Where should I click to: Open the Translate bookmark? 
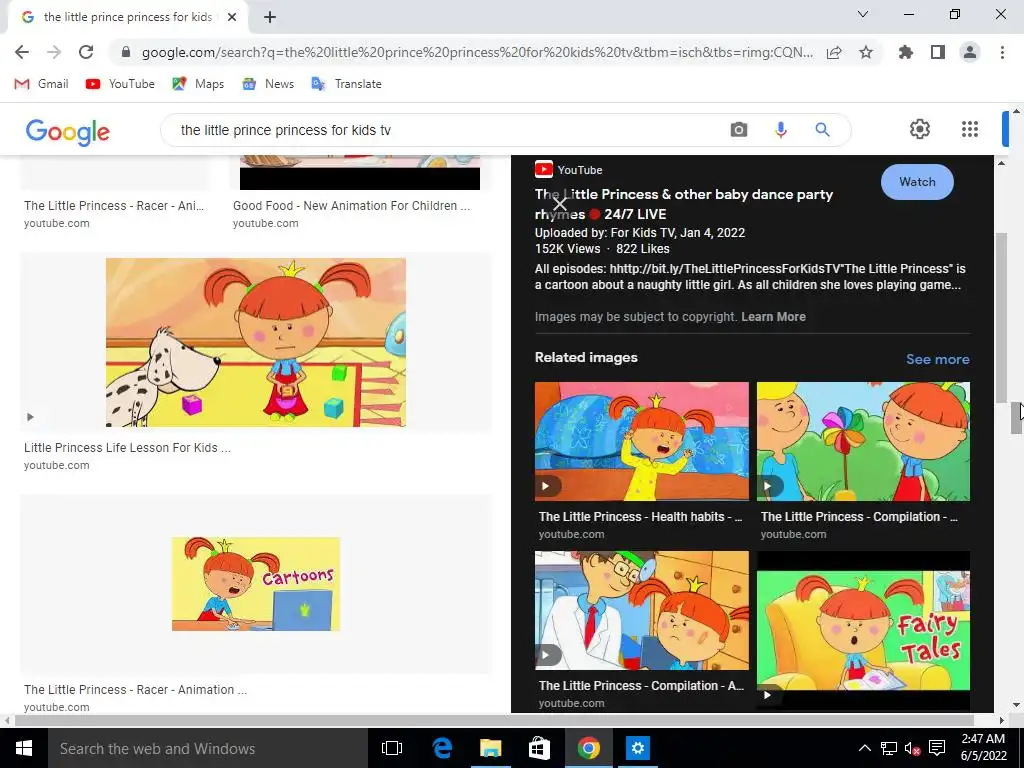347,84
